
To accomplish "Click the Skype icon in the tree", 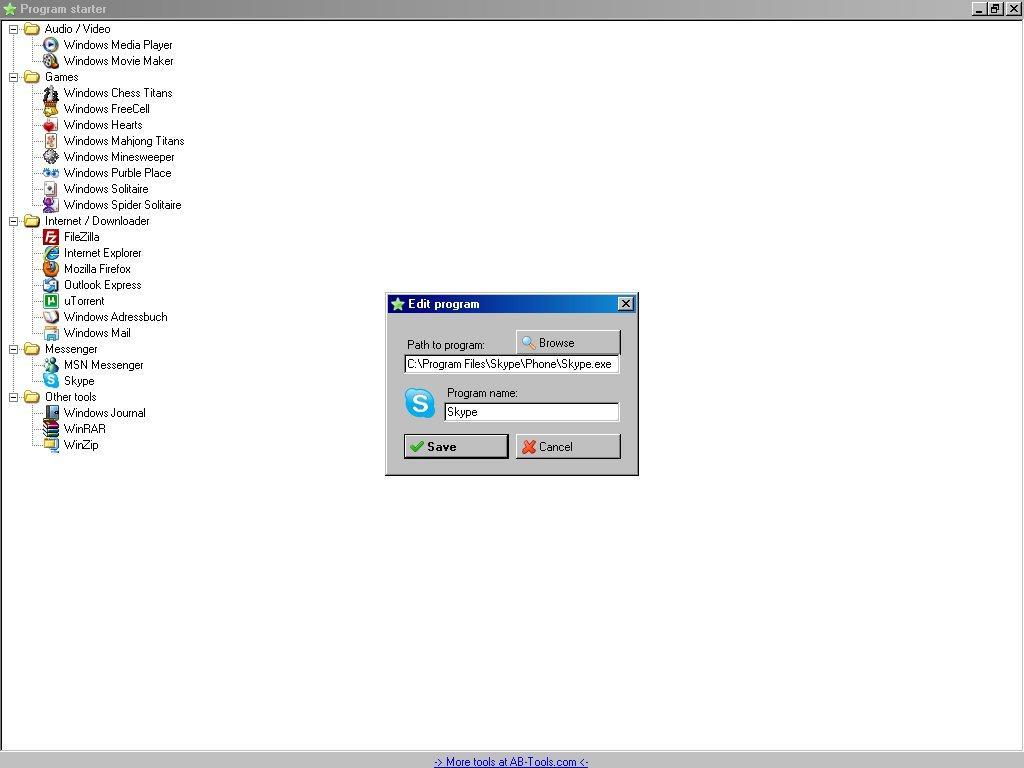I will click(51, 381).
